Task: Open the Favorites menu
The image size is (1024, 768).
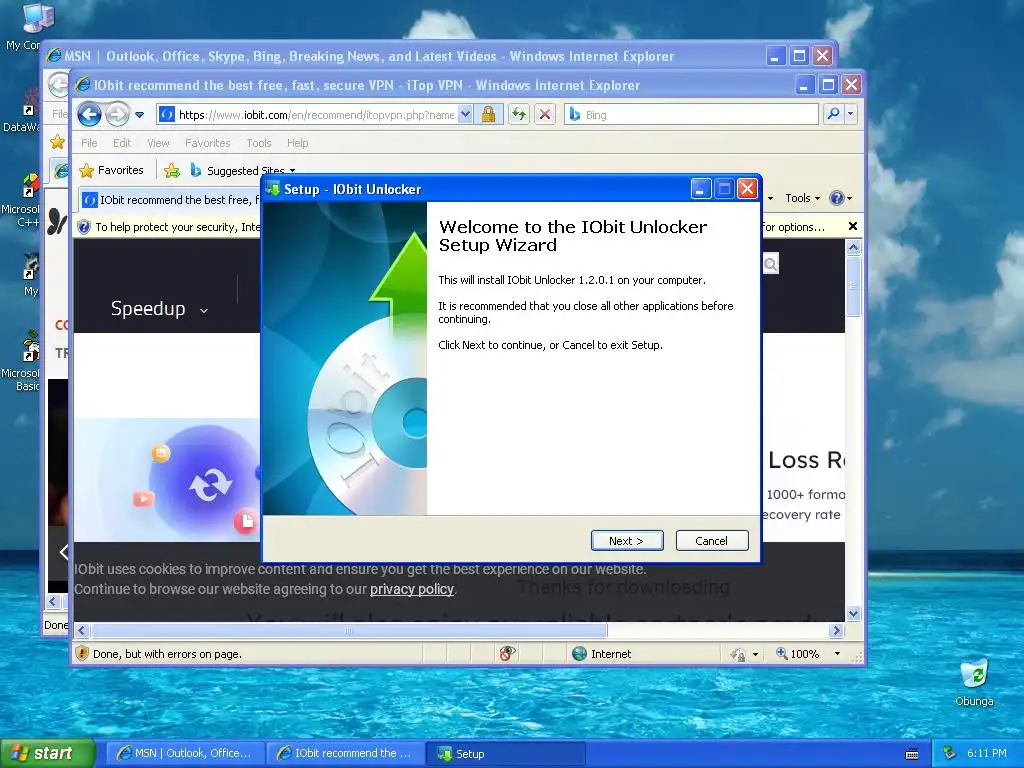Action: 208,143
